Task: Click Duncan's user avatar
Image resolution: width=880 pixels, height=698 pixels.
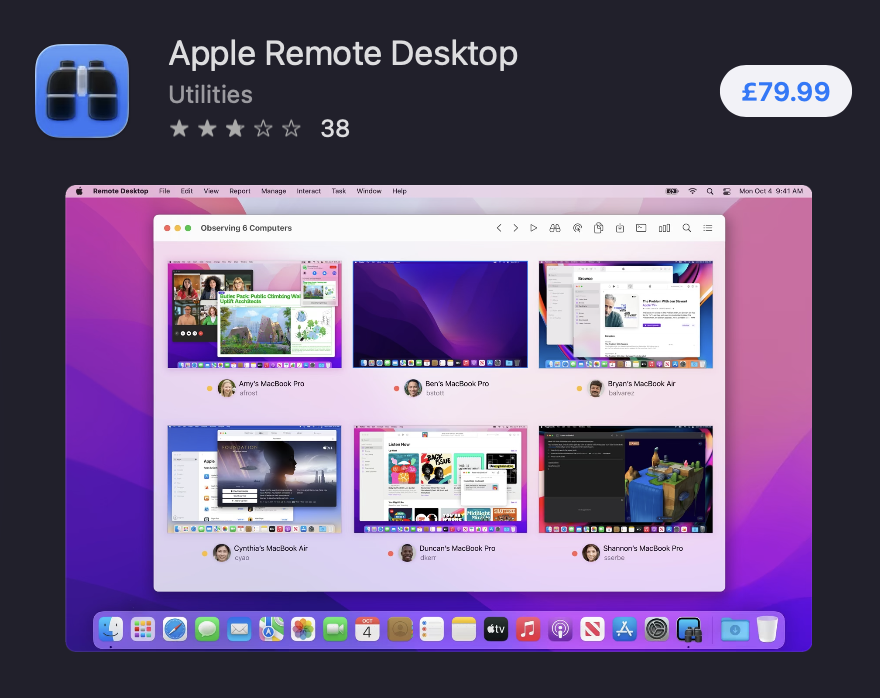Action: (x=407, y=553)
